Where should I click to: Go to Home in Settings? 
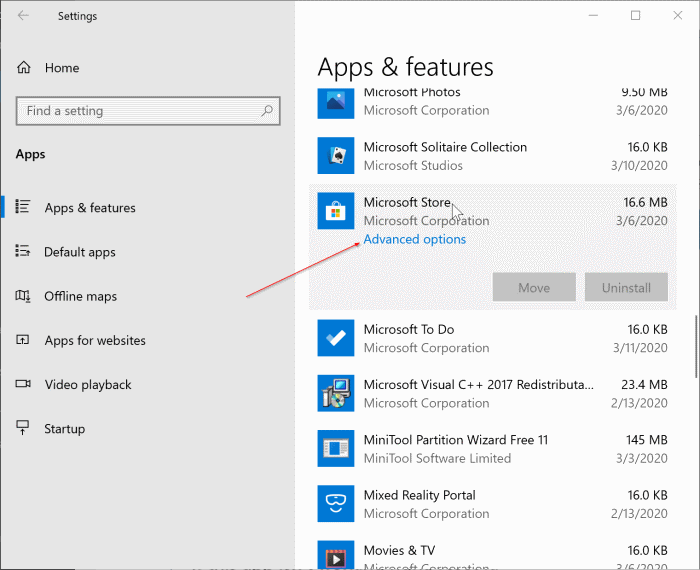62,68
